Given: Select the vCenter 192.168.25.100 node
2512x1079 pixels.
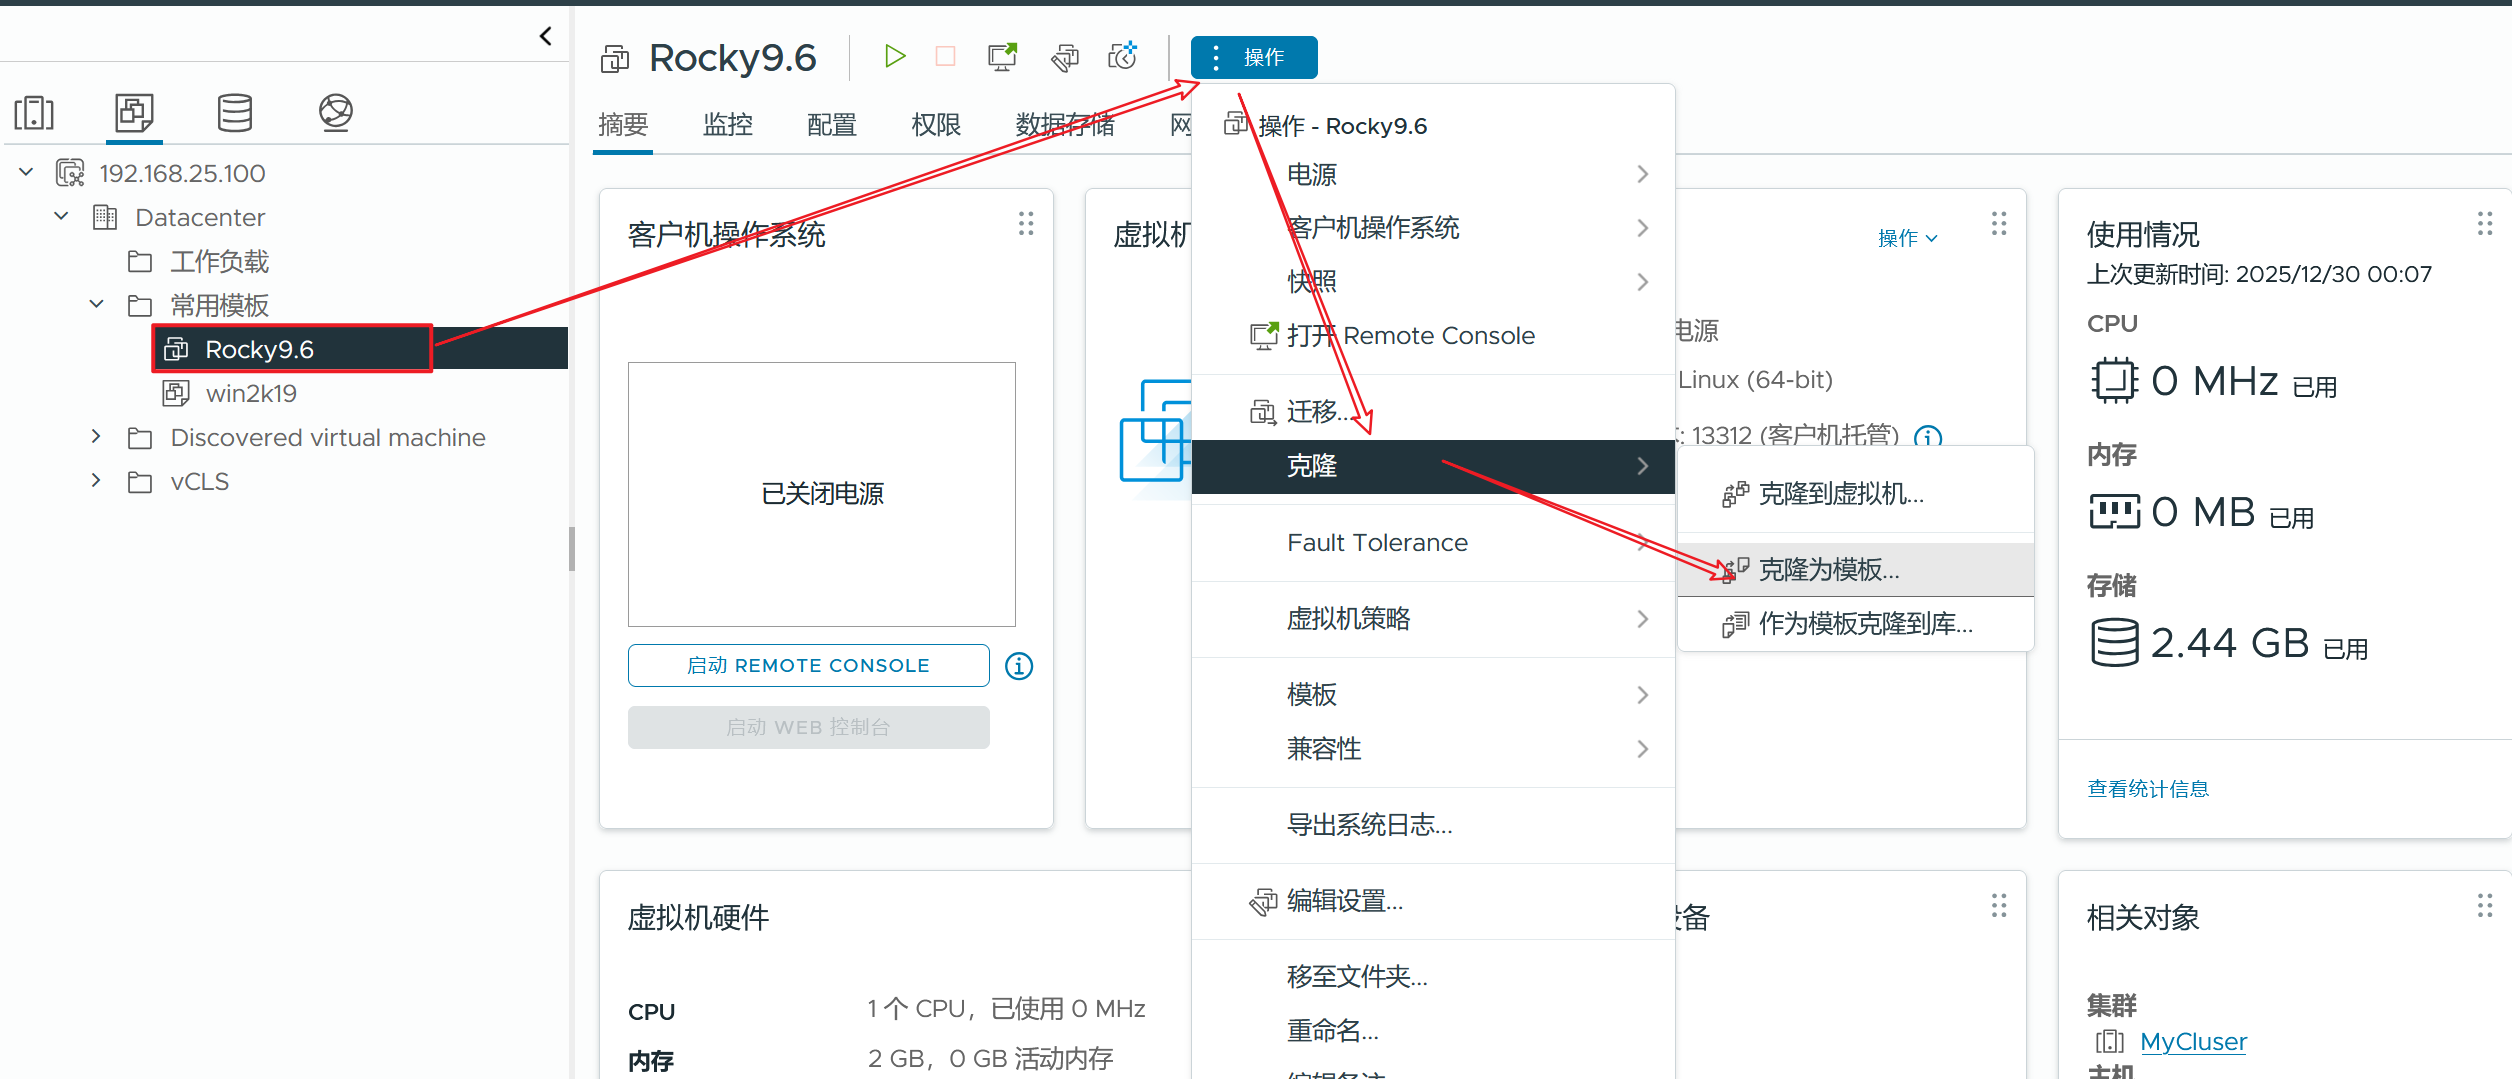Looking at the screenshot, I should click(x=182, y=173).
